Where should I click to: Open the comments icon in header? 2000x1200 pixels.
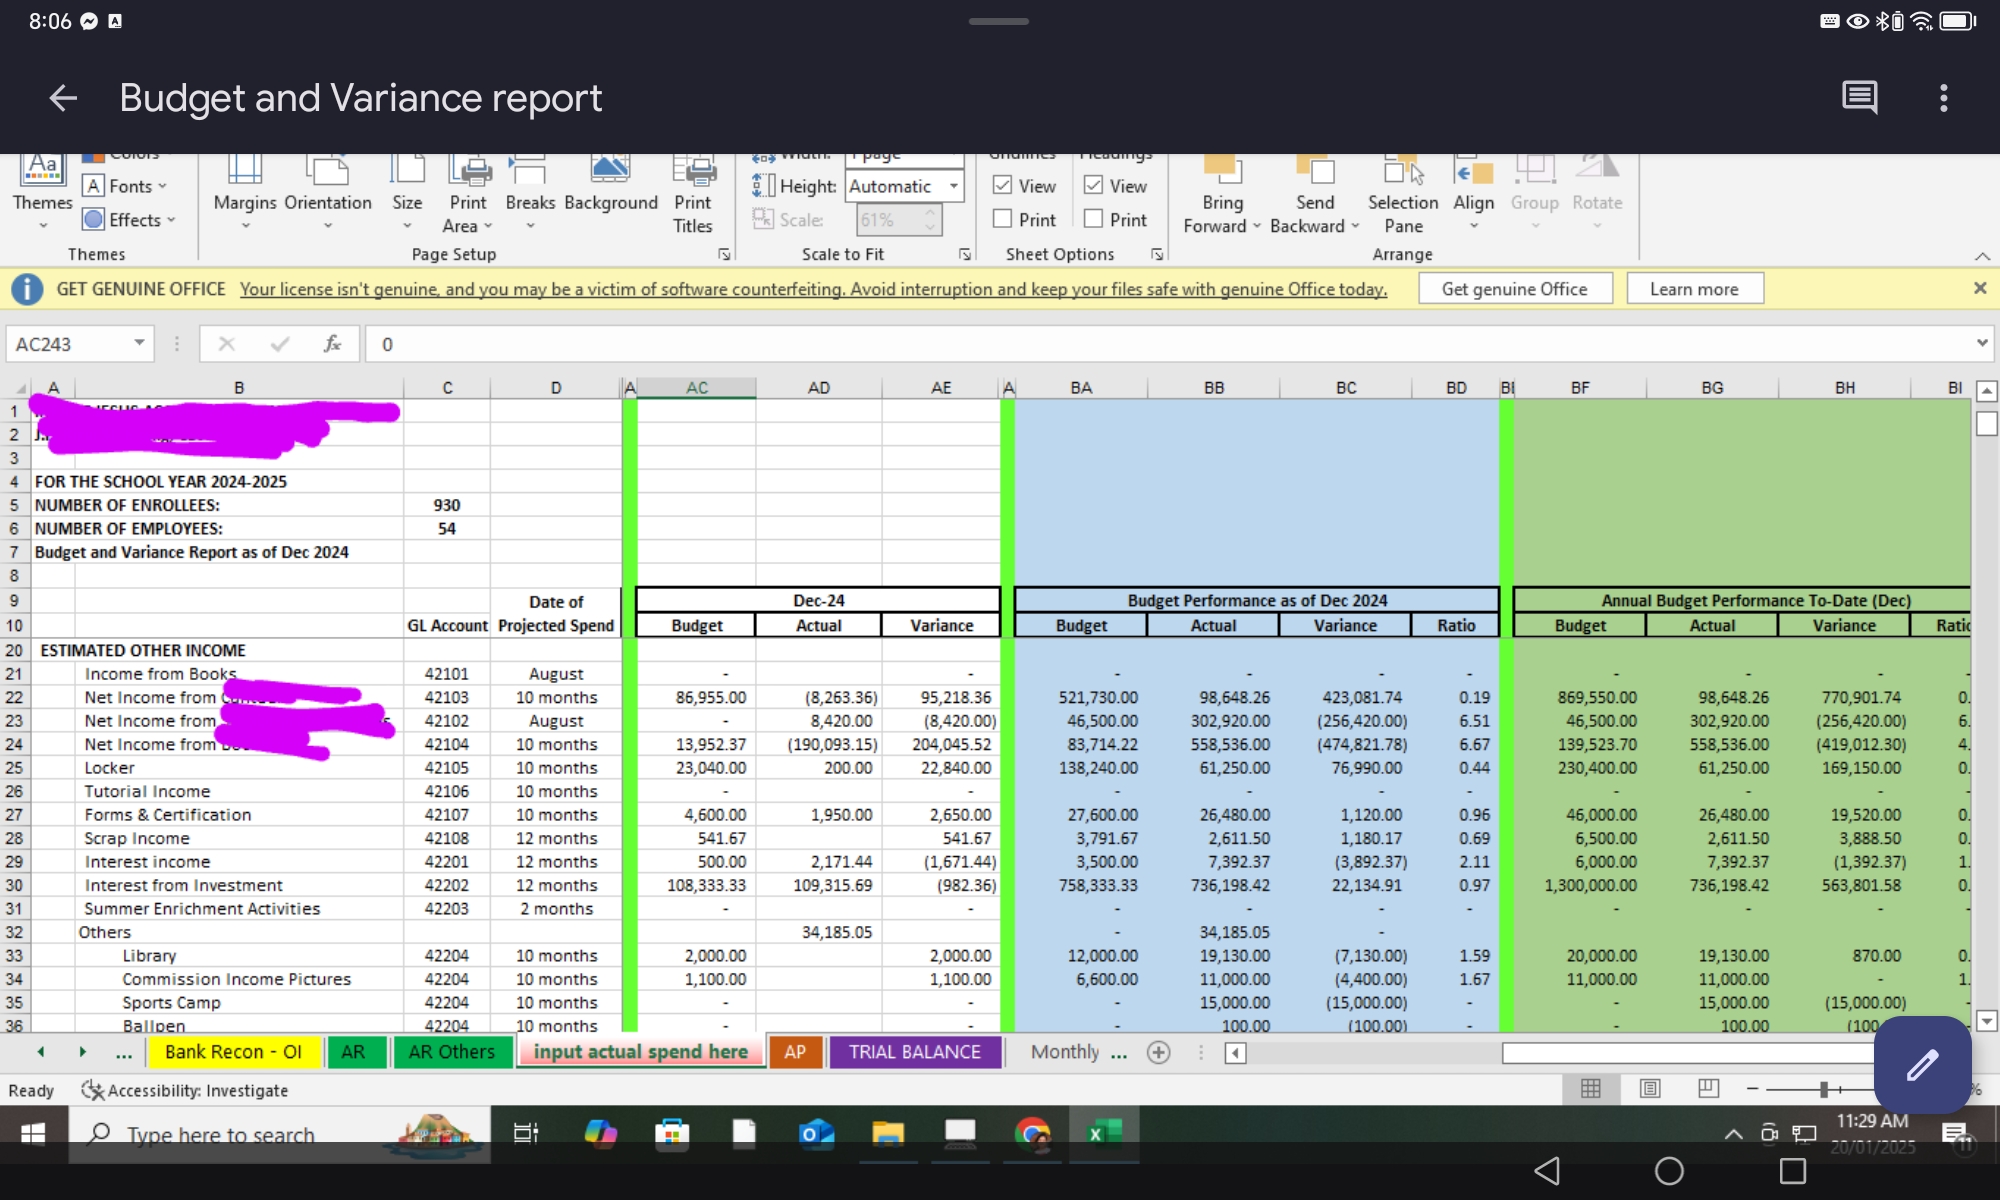click(1859, 98)
